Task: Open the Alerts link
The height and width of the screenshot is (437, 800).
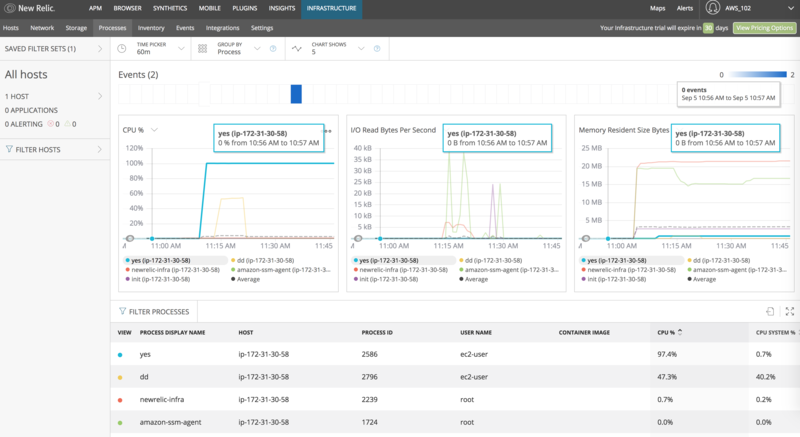Action: [685, 8]
